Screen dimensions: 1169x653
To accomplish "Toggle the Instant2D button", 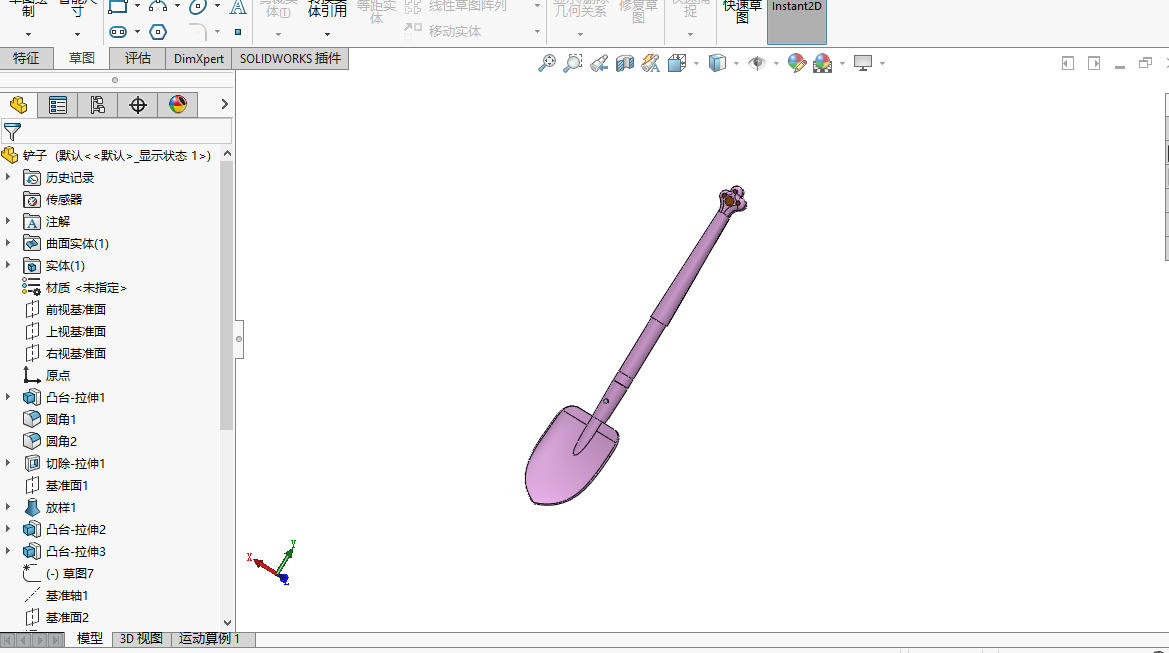I will pyautogui.click(x=797, y=21).
